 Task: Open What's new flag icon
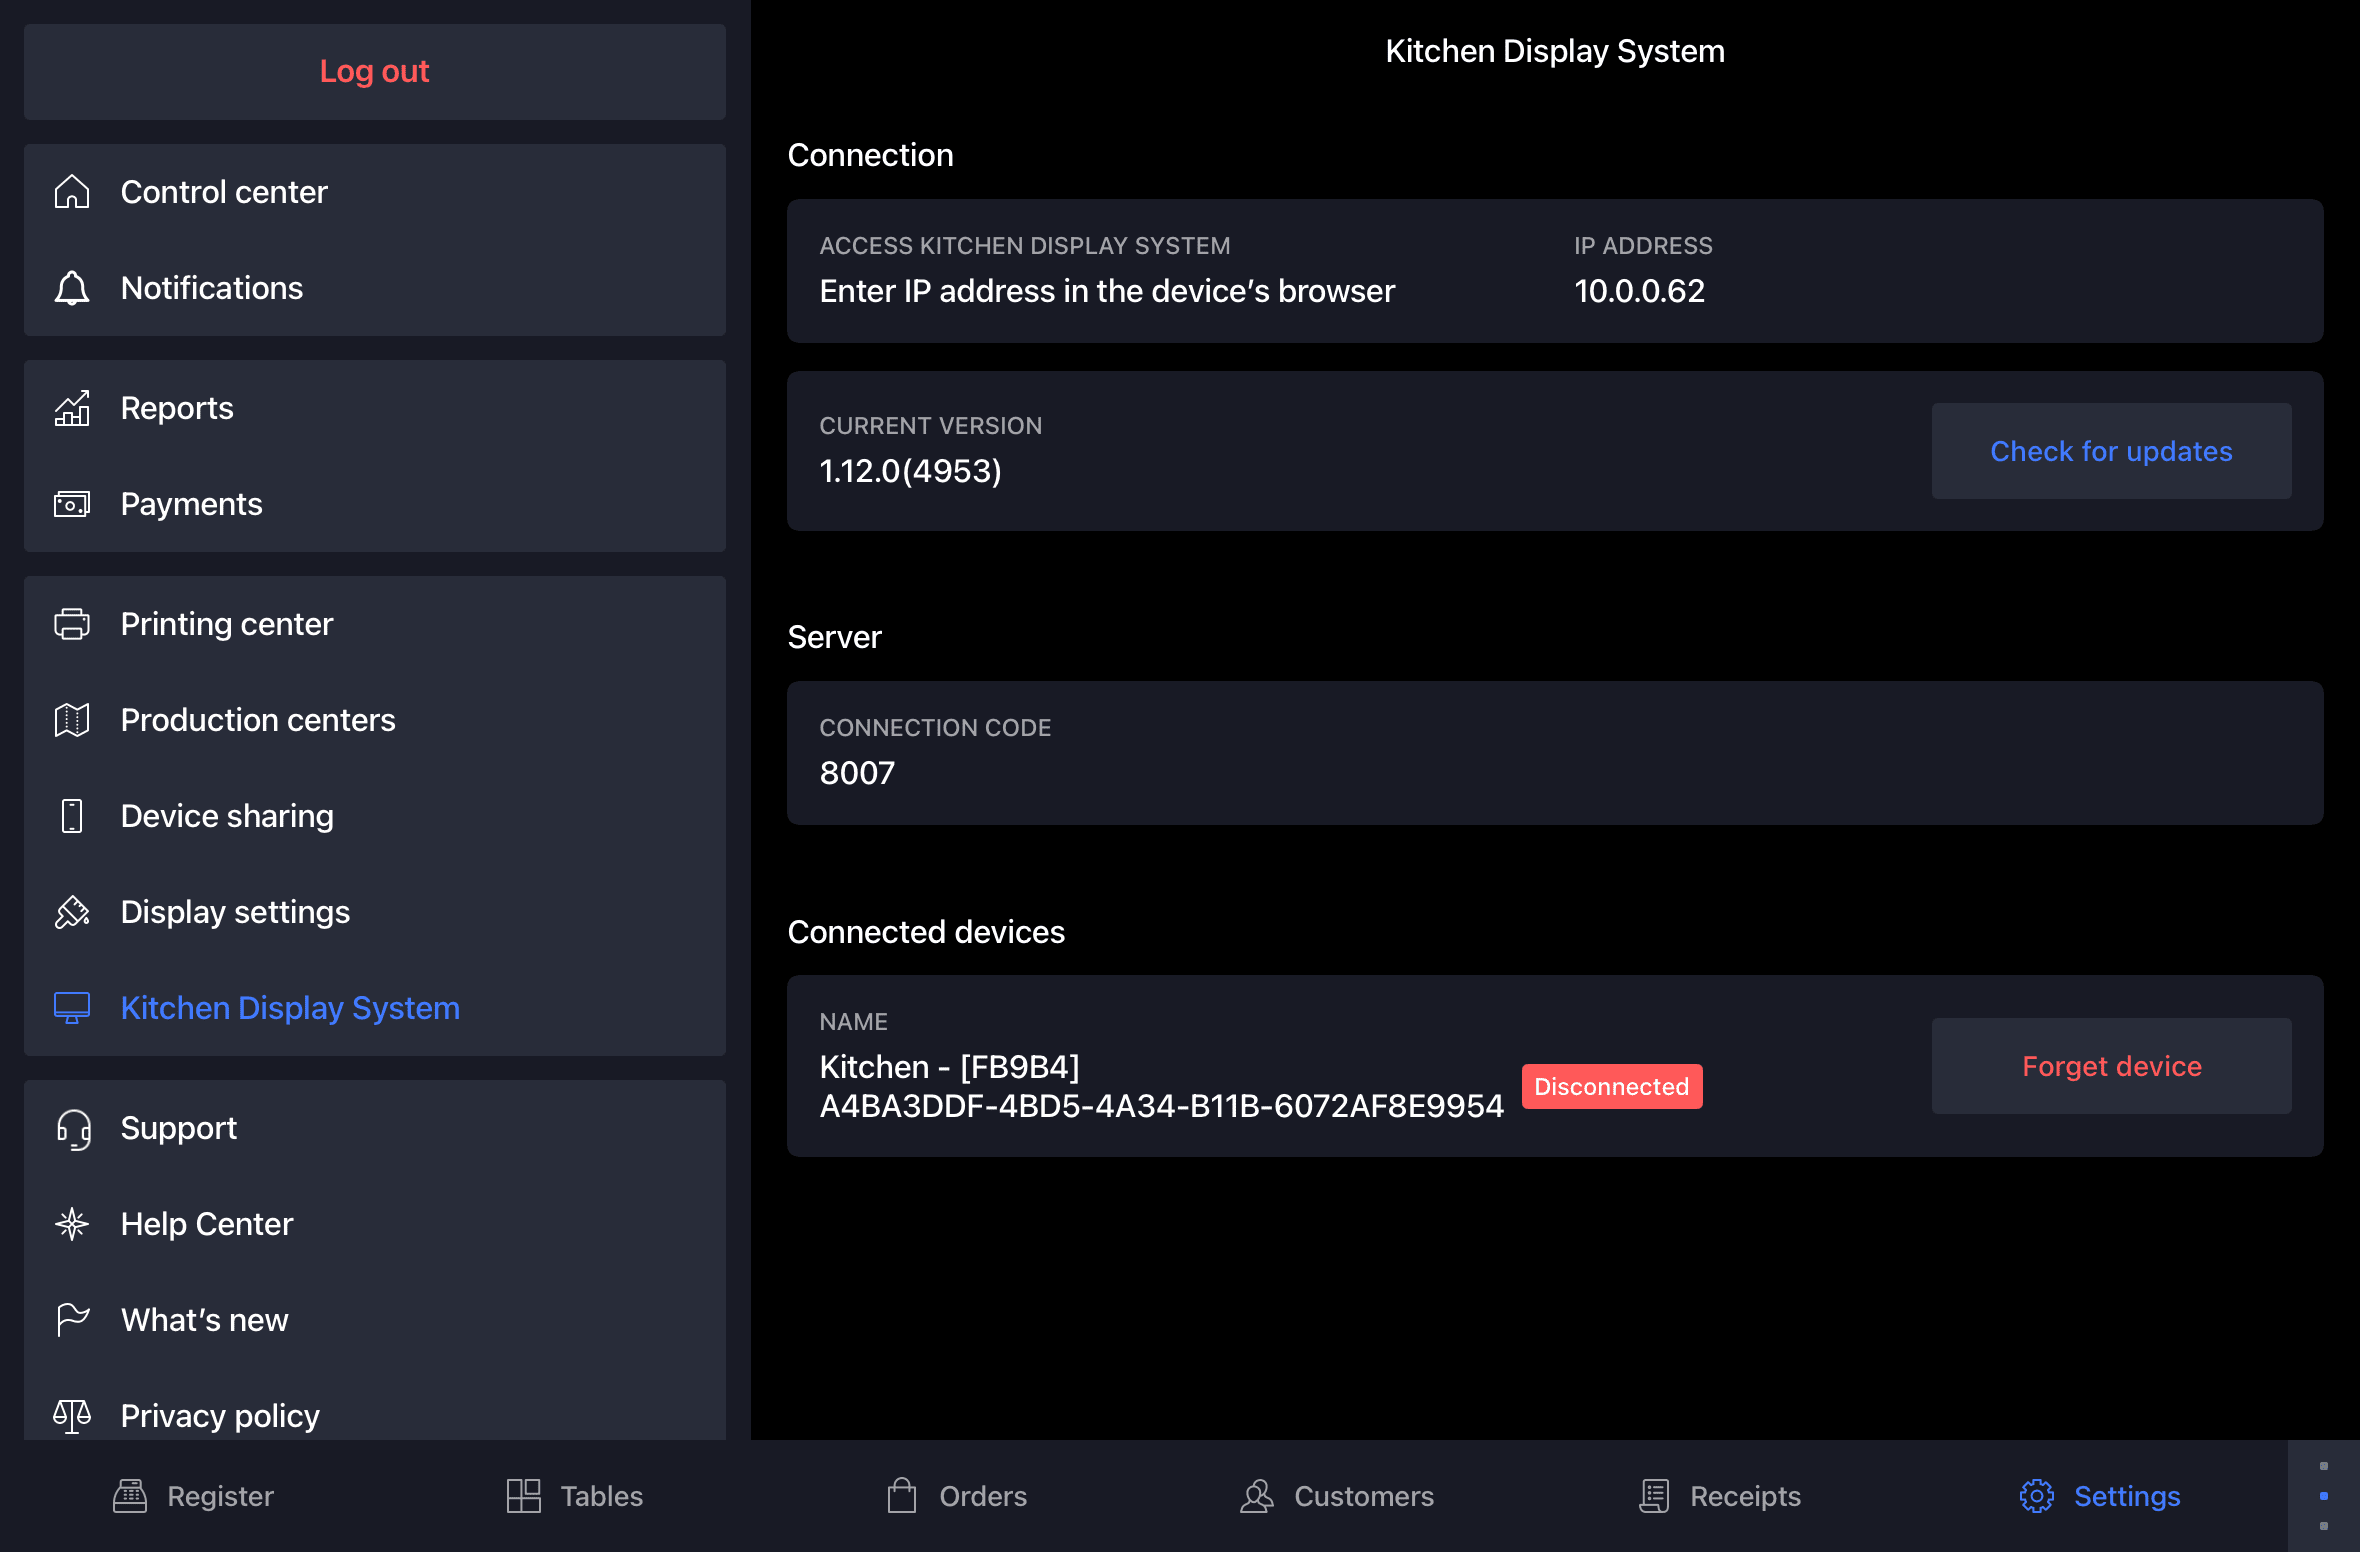pyautogui.click(x=72, y=1320)
